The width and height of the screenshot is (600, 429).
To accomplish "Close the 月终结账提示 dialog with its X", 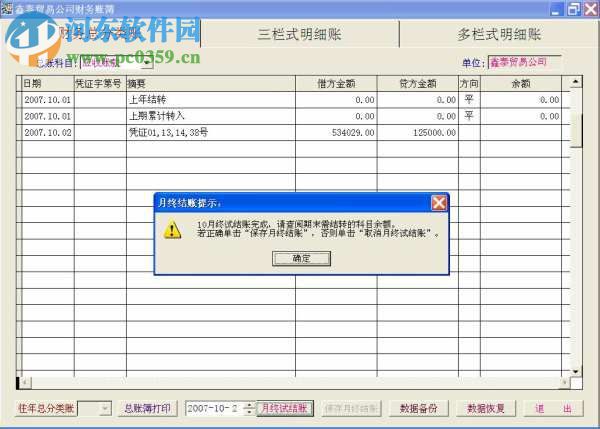I will tap(439, 203).
